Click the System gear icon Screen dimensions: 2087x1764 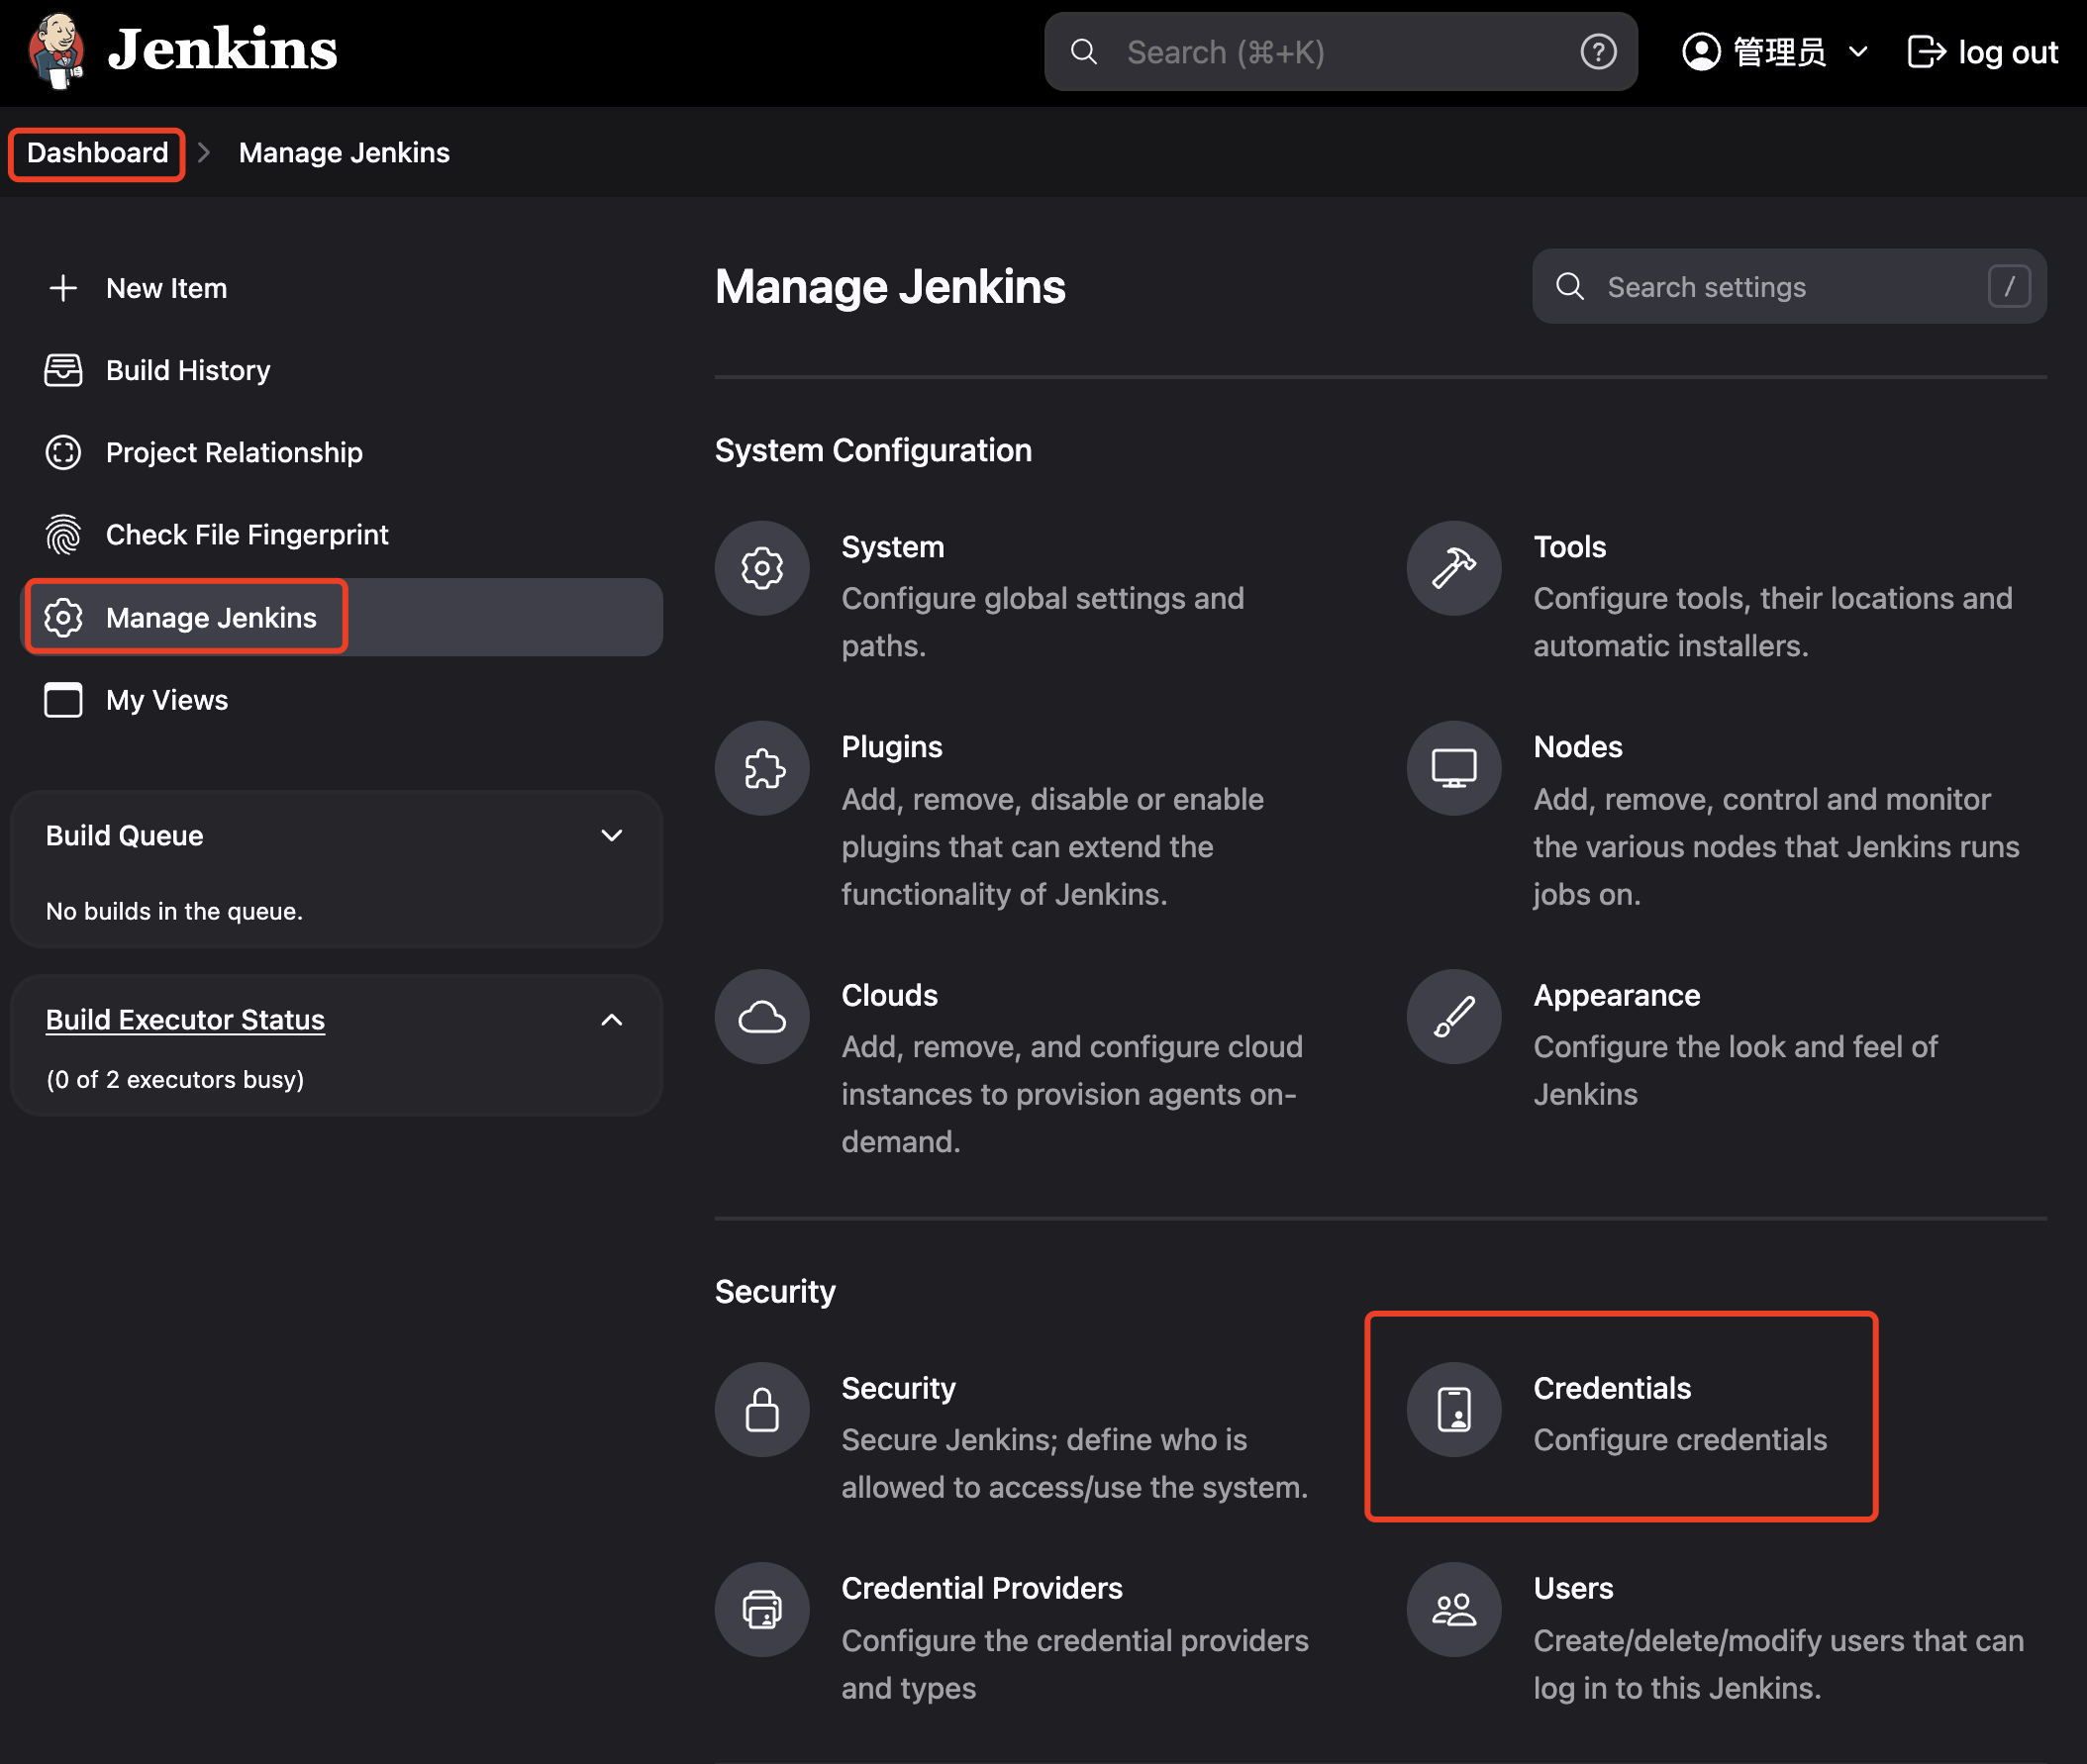(x=762, y=568)
